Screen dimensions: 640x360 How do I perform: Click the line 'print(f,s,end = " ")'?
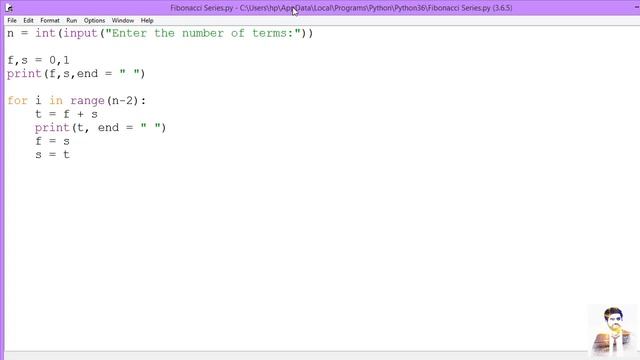tap(76, 74)
